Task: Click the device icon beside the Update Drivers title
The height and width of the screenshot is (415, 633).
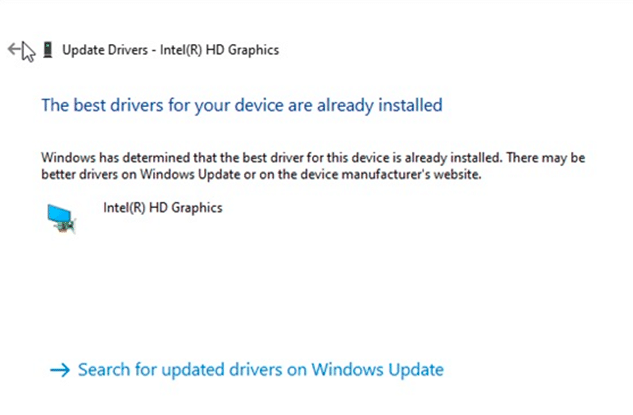Action: pyautogui.click(x=48, y=50)
